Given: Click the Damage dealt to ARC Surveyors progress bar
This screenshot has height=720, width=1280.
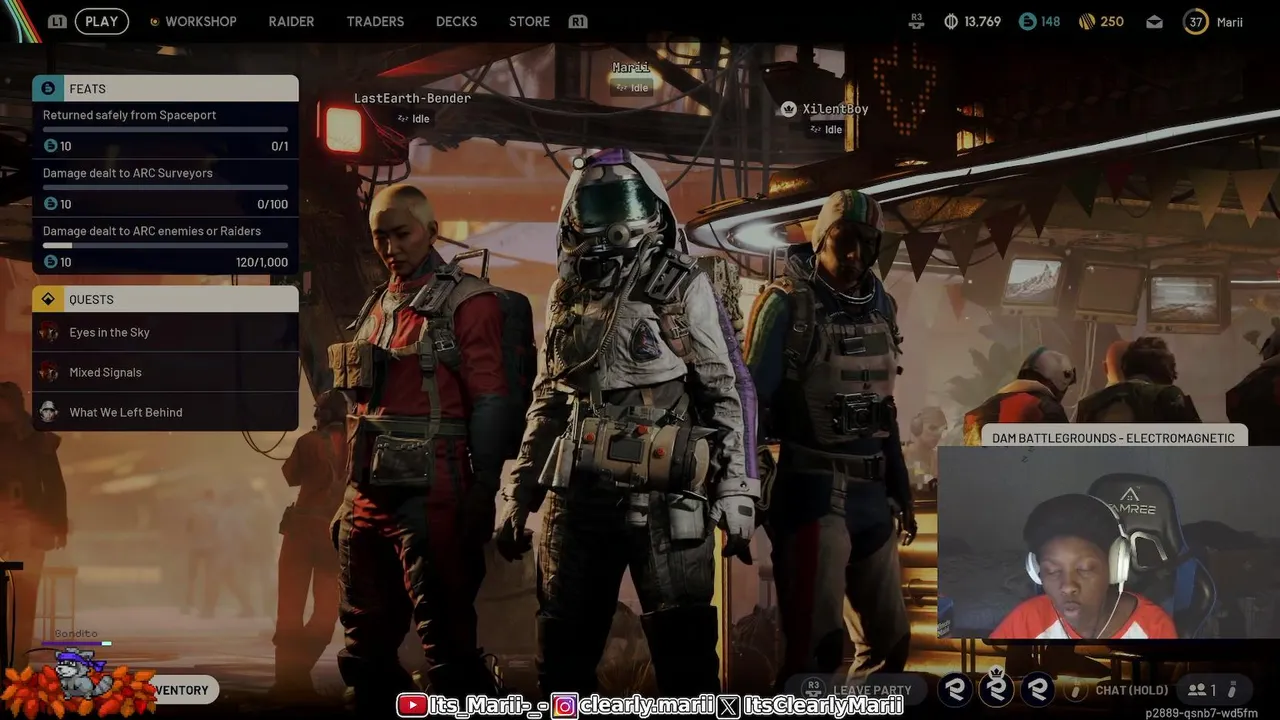Looking at the screenshot, I should (x=165, y=187).
